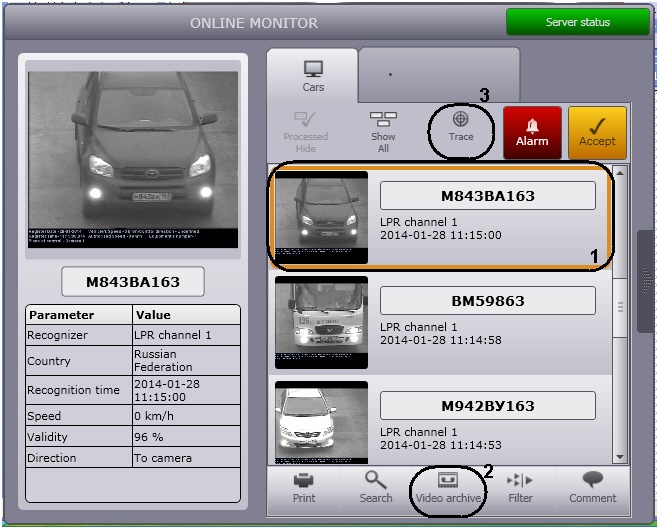
Task: Select the BM59863 bus thumbnail
Action: pos(322,322)
